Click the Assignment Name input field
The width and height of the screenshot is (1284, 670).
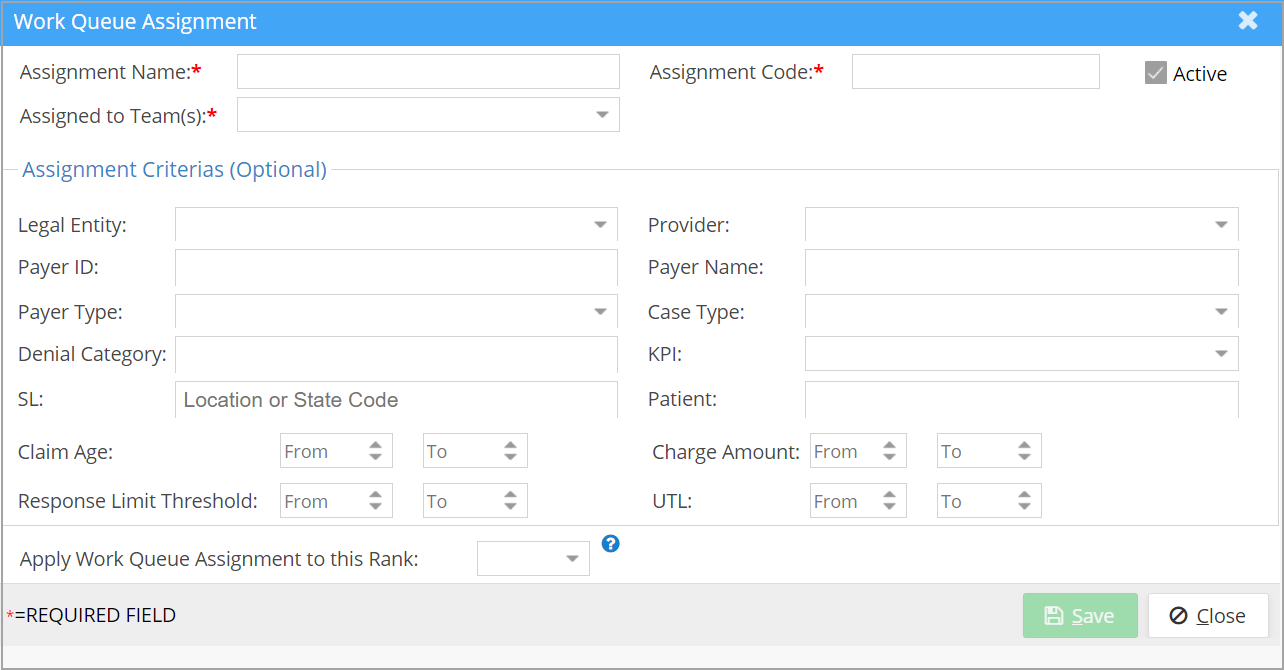428,72
